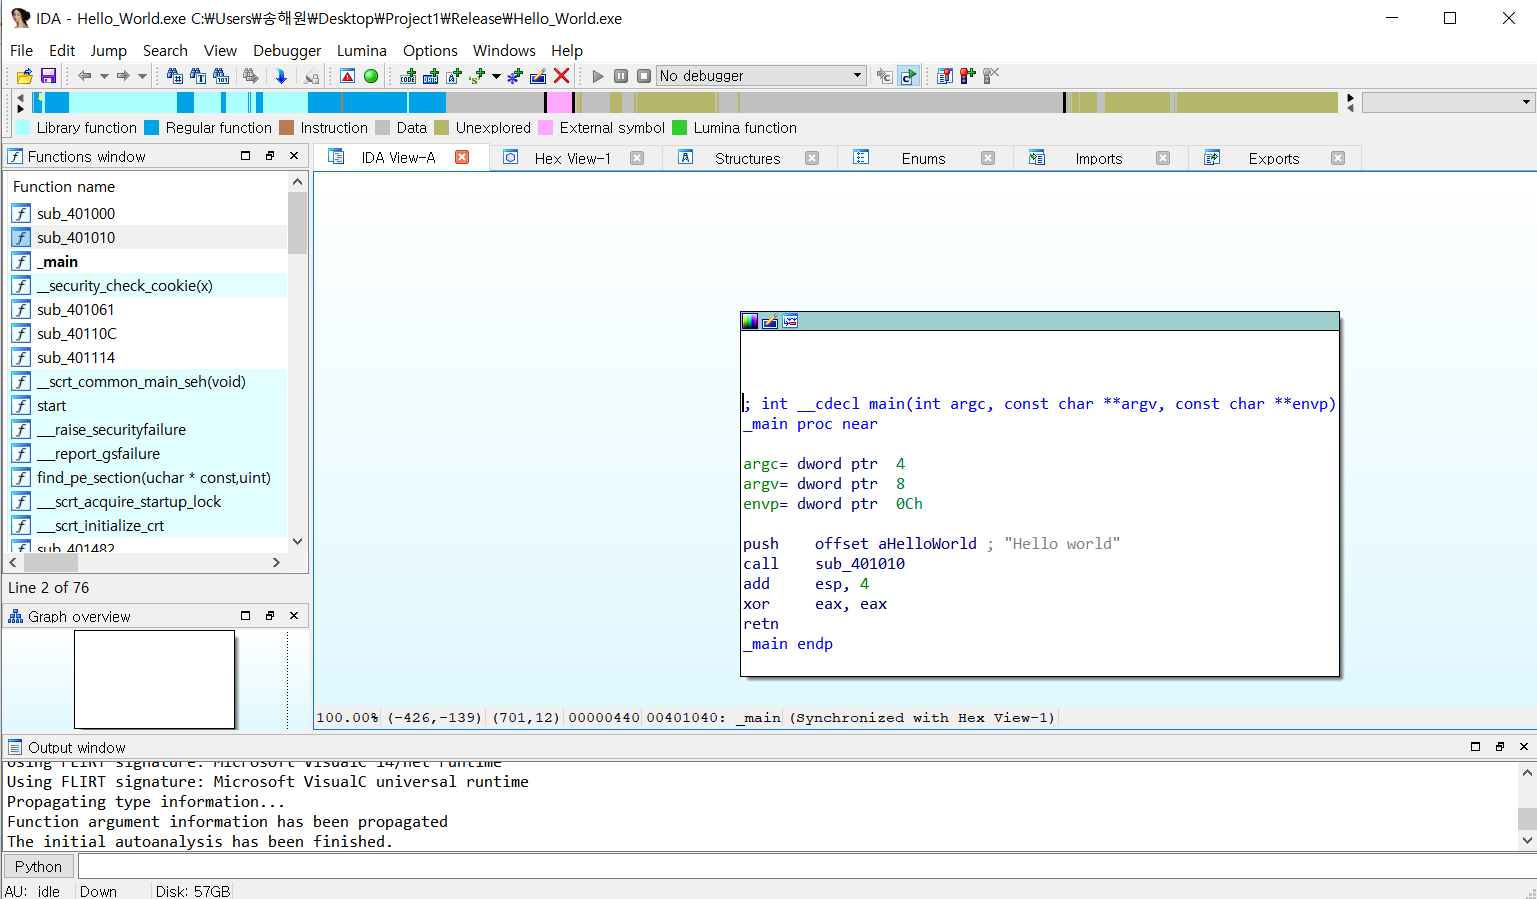
Task: Close the IDA View-A tab
Action: click(x=462, y=157)
